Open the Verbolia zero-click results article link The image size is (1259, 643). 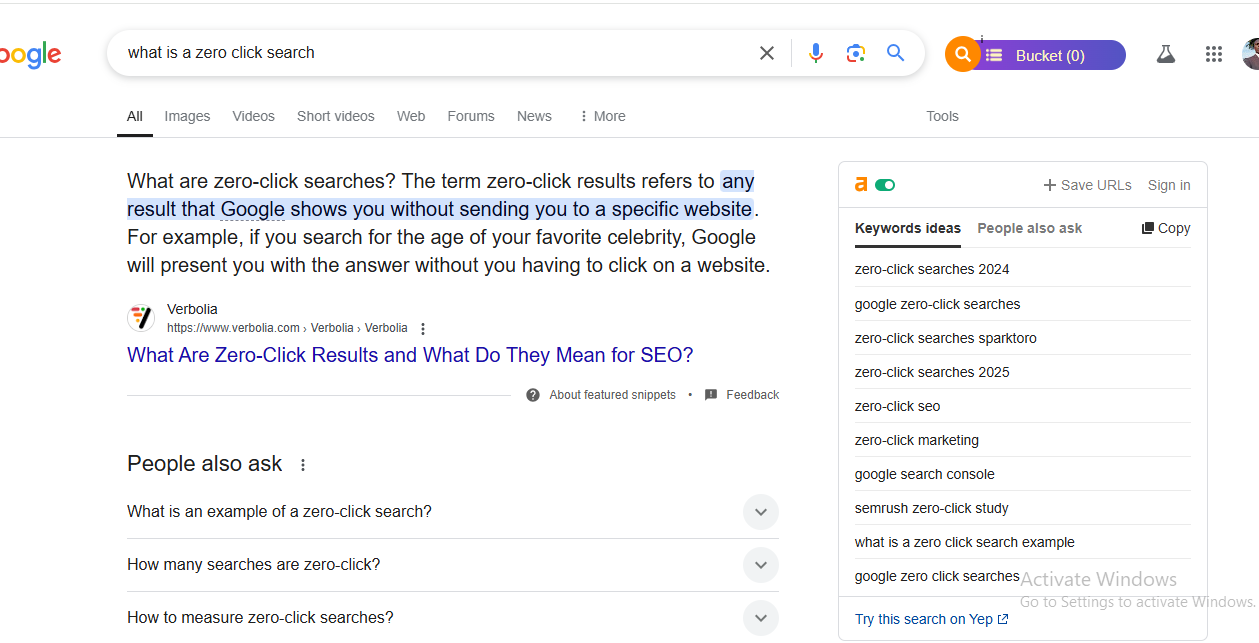point(410,355)
